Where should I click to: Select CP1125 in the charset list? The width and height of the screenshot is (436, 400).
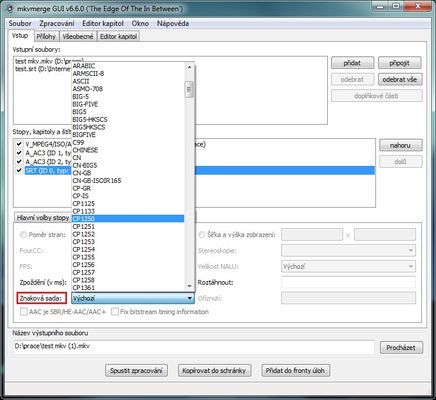click(128, 204)
